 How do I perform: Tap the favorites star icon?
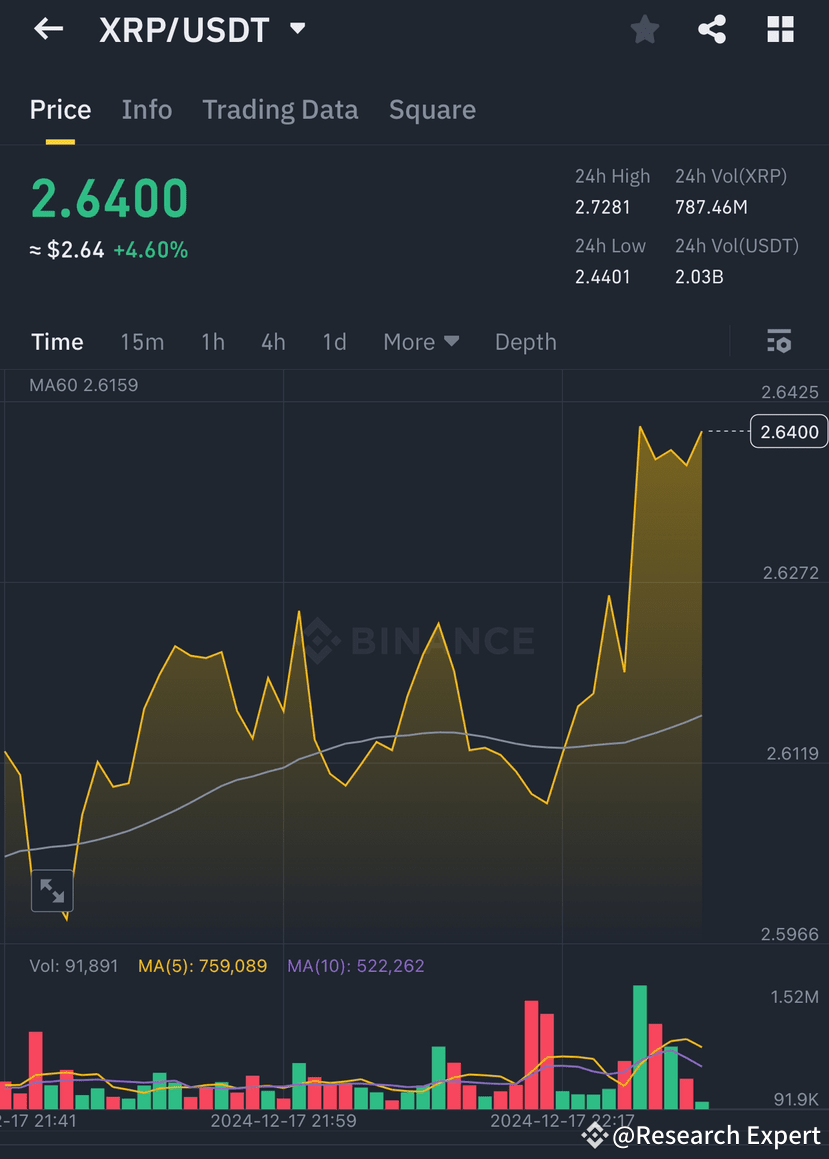(x=644, y=29)
